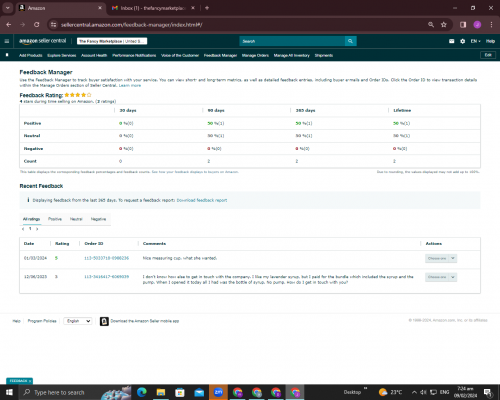Open Manage All Inventory menu item
The image size is (500, 400).
292,55
